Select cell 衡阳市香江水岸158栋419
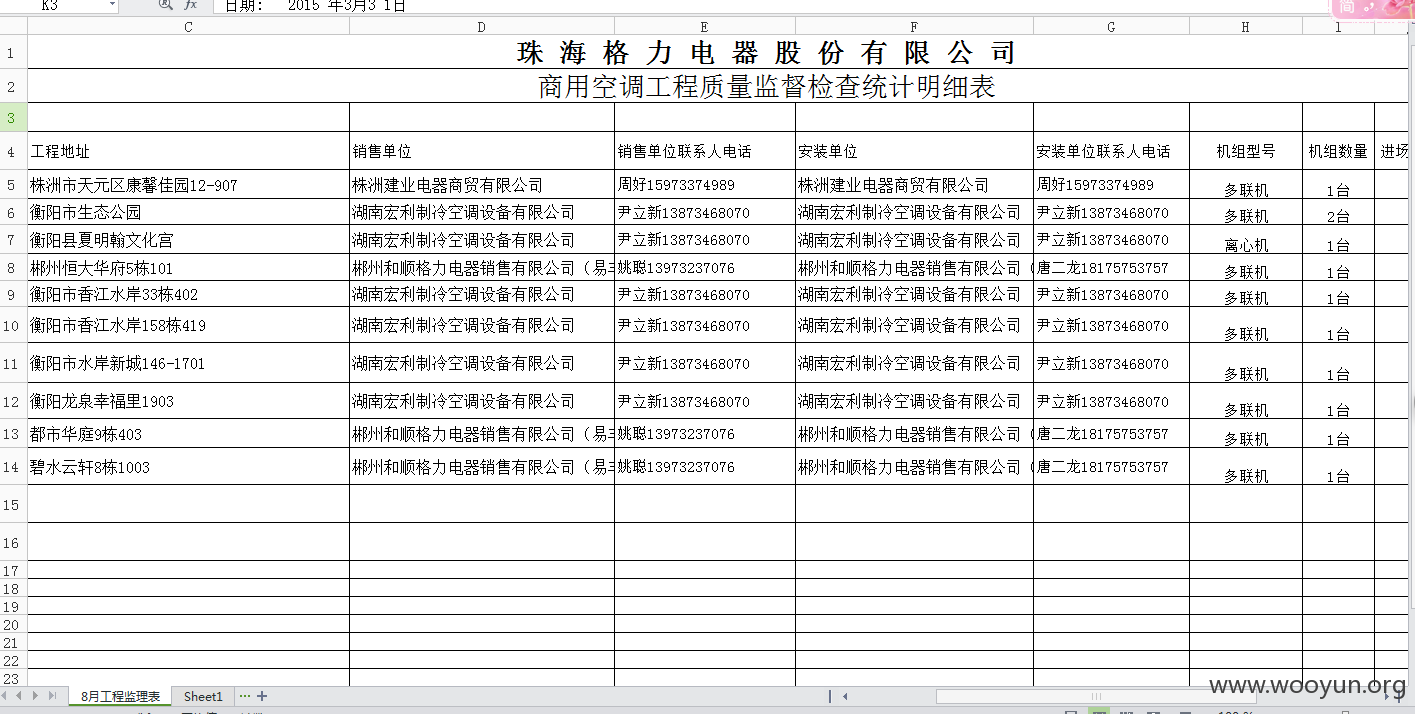The width and height of the screenshot is (1415, 714). (x=188, y=325)
